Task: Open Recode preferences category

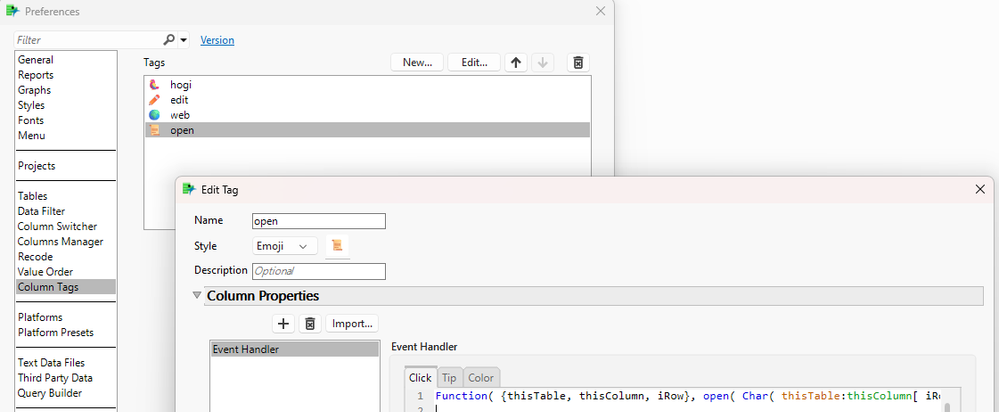Action: pyautogui.click(x=35, y=257)
